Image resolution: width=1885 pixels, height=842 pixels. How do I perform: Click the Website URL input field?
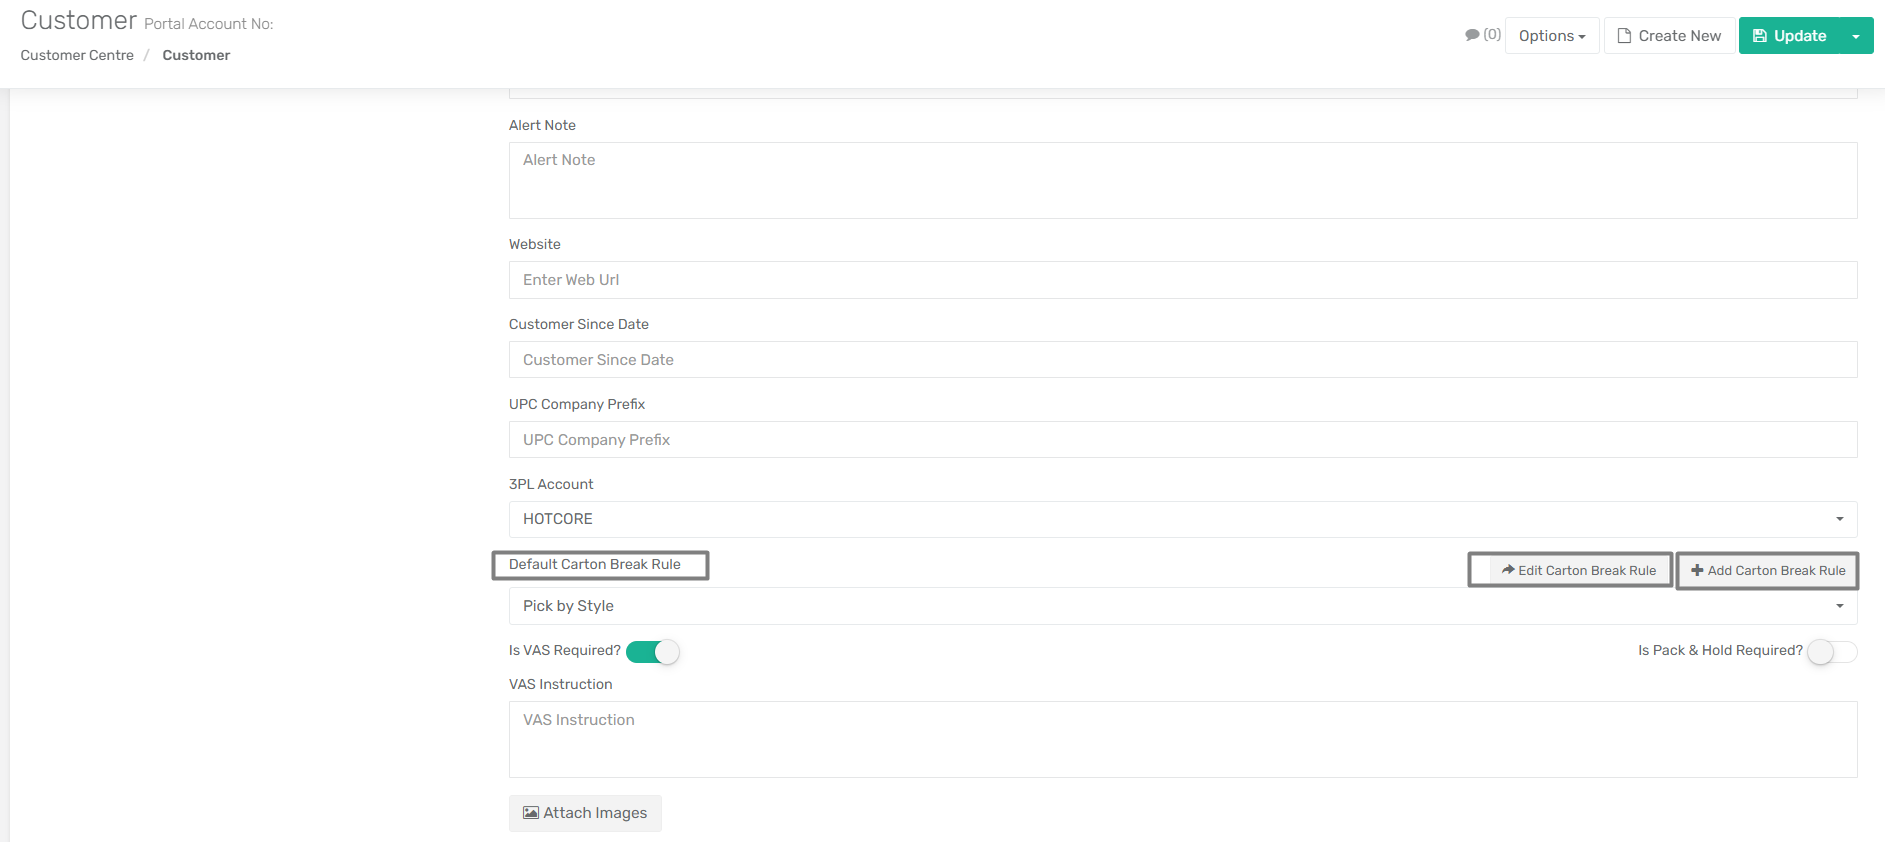tap(1183, 280)
